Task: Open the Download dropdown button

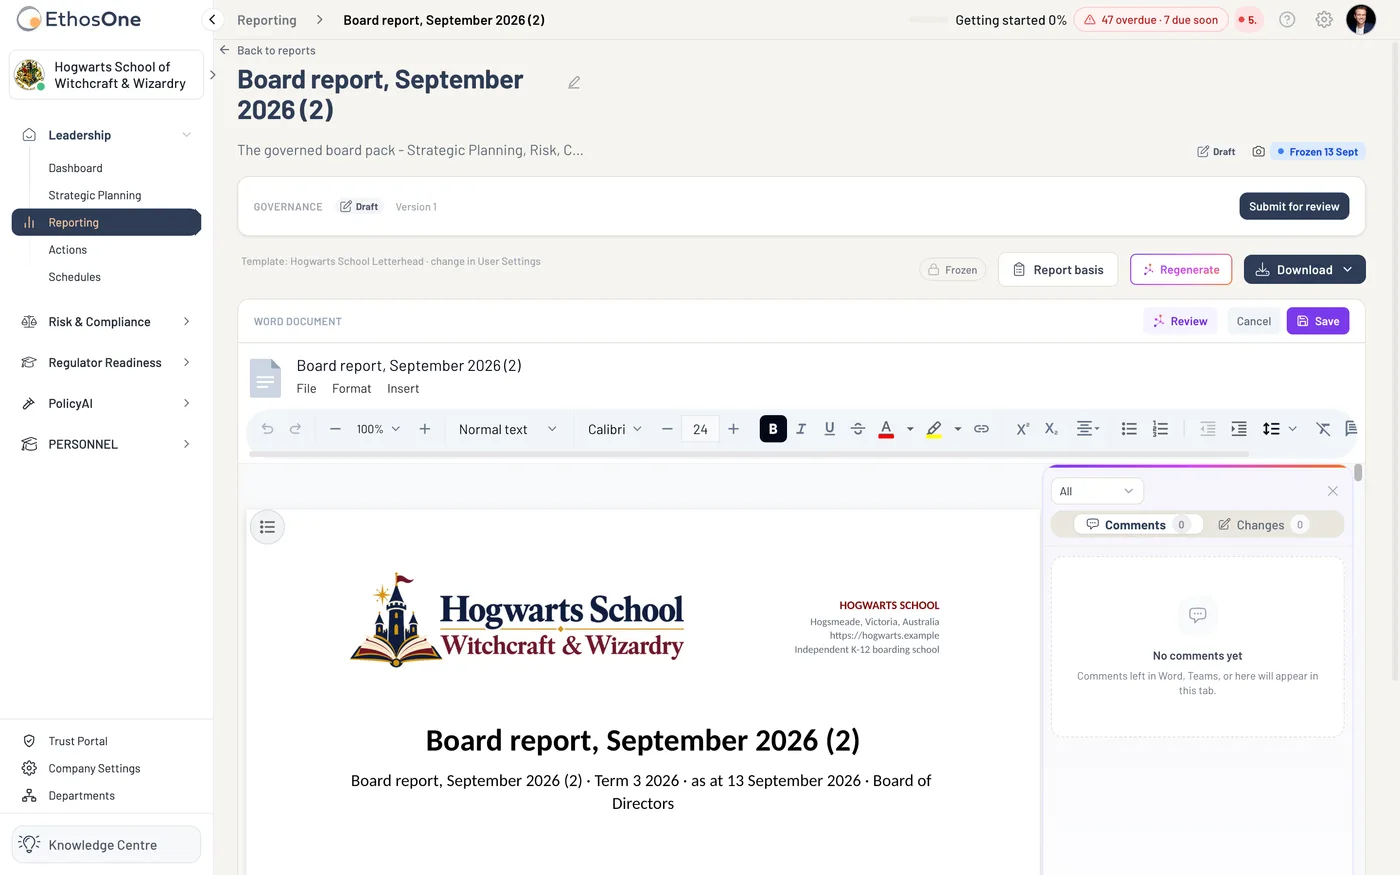Action: coord(1304,270)
